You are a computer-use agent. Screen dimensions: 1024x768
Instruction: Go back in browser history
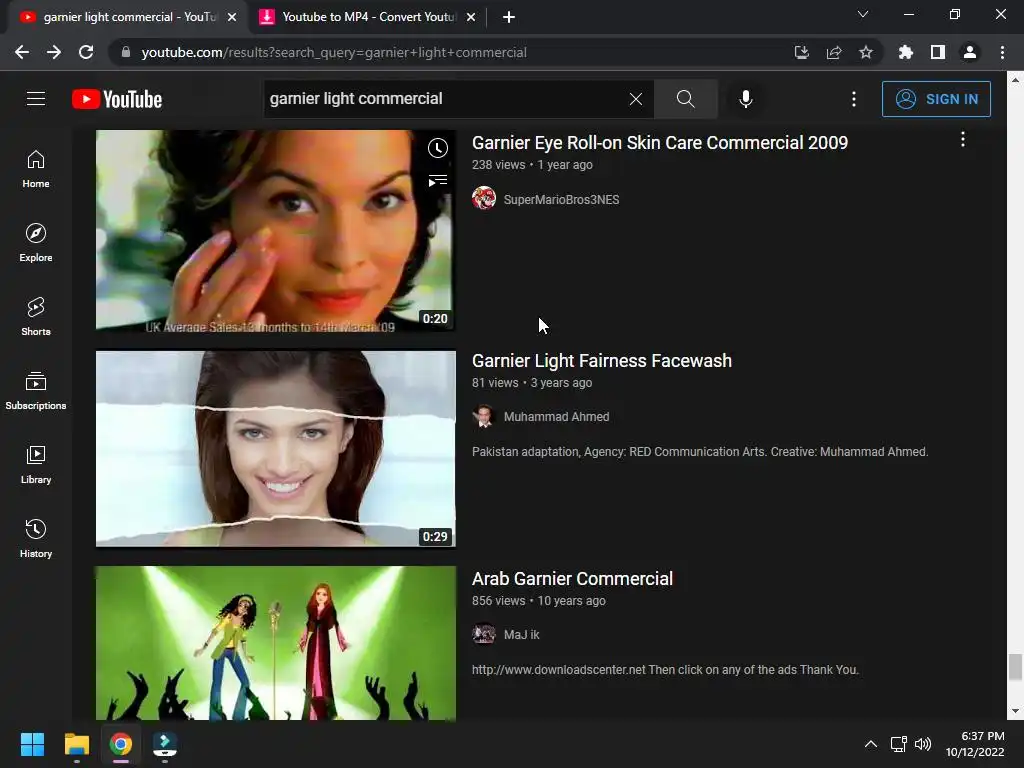point(22,52)
